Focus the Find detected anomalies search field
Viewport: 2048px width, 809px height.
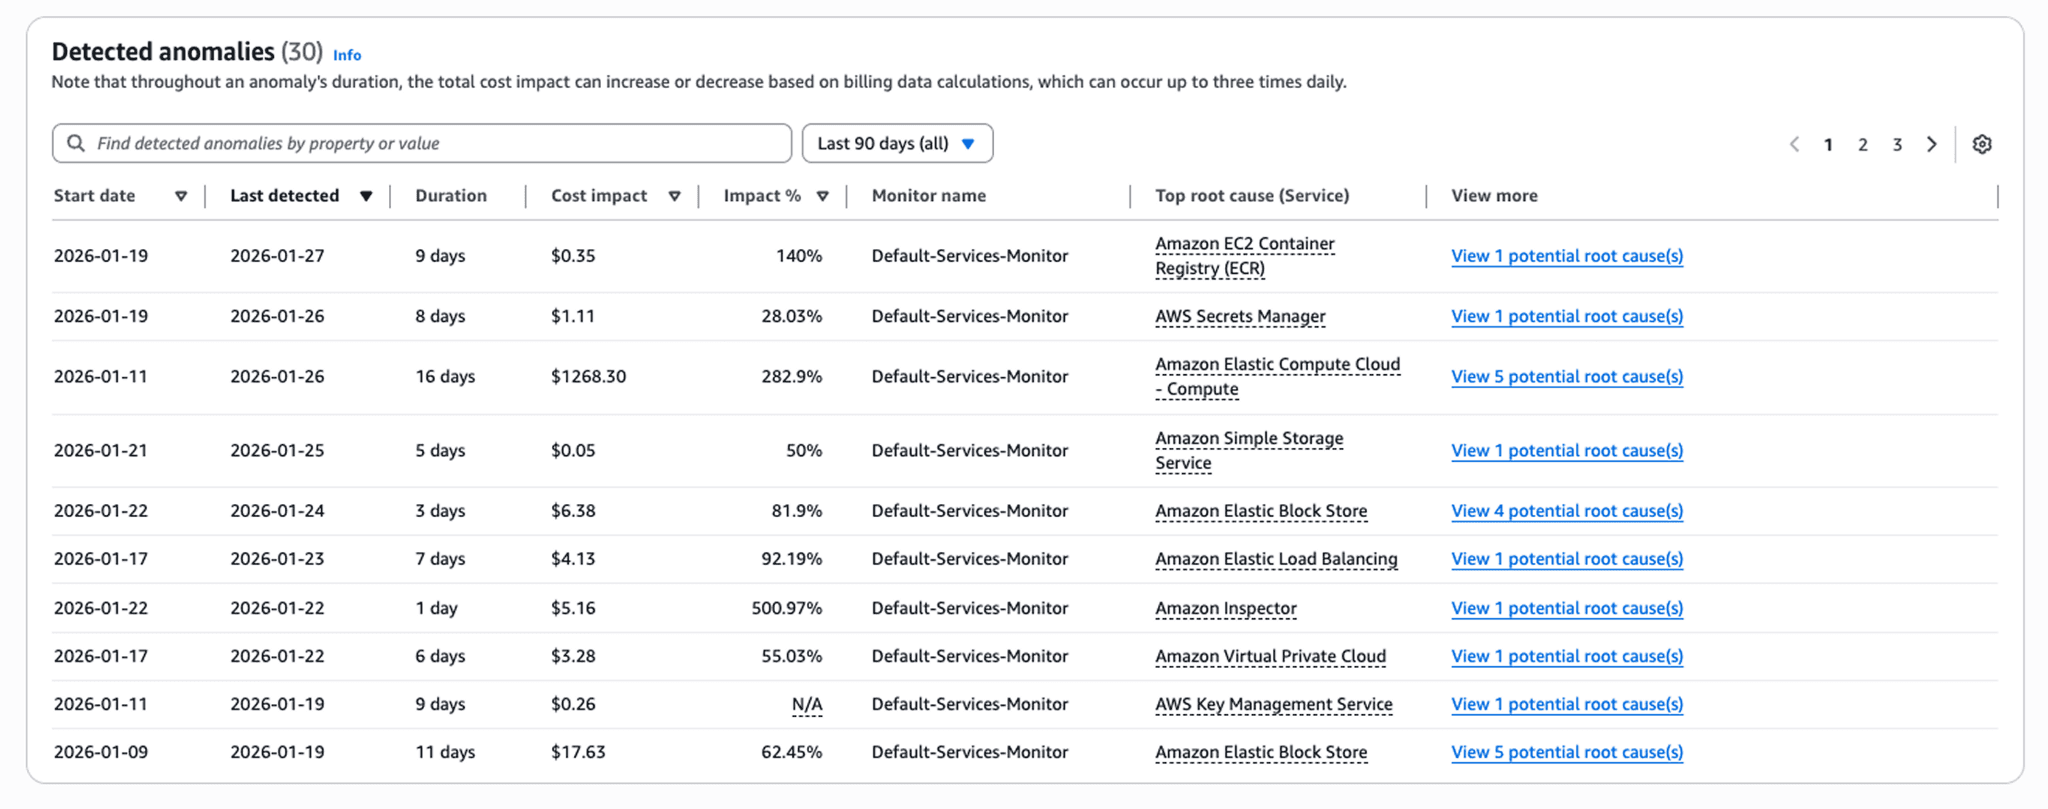[440, 143]
